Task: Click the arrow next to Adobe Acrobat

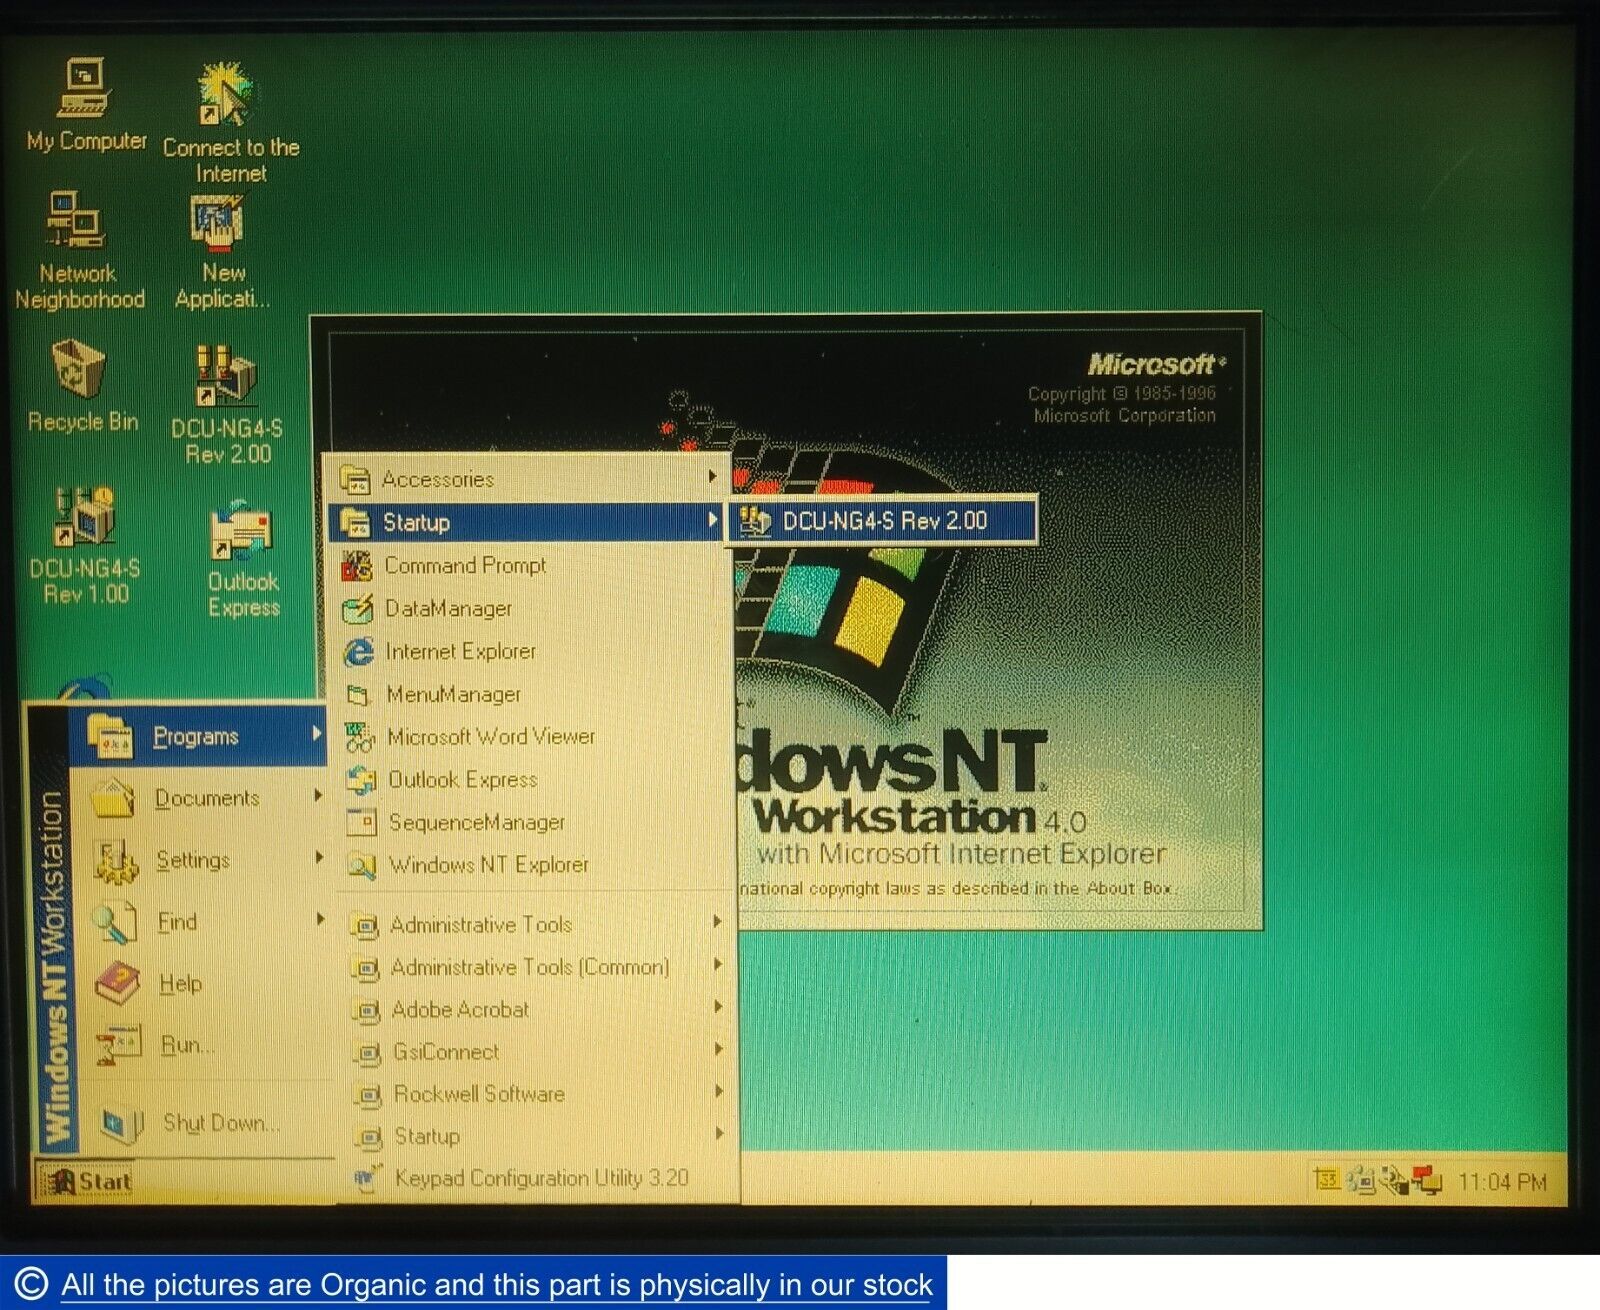Action: 718,1007
